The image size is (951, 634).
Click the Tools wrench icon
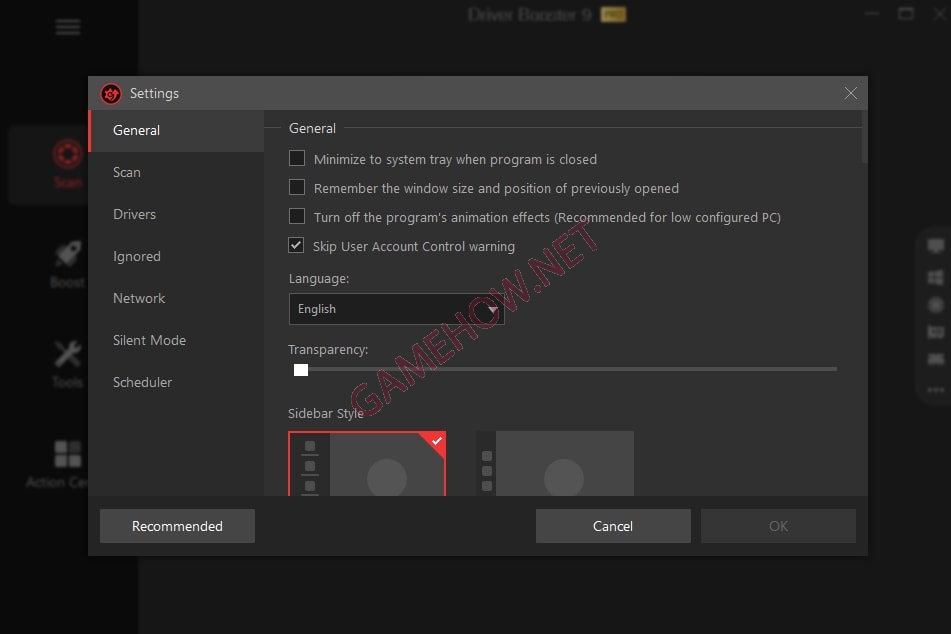click(66, 355)
